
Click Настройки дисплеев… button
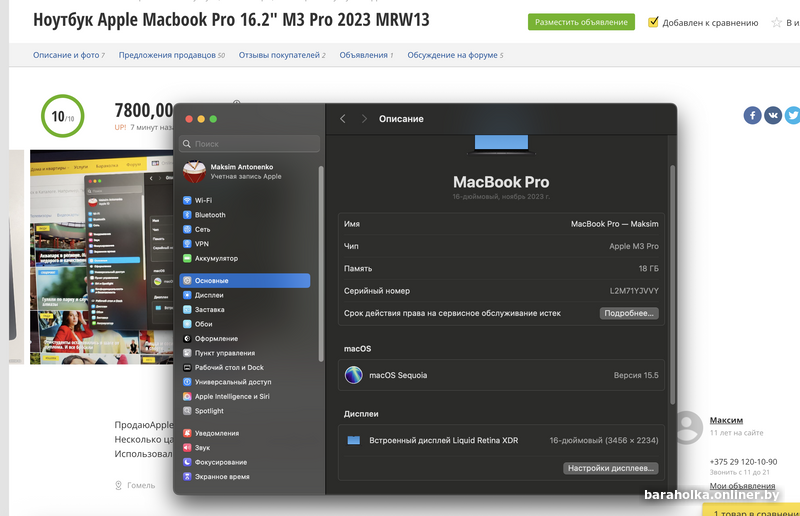pos(611,468)
